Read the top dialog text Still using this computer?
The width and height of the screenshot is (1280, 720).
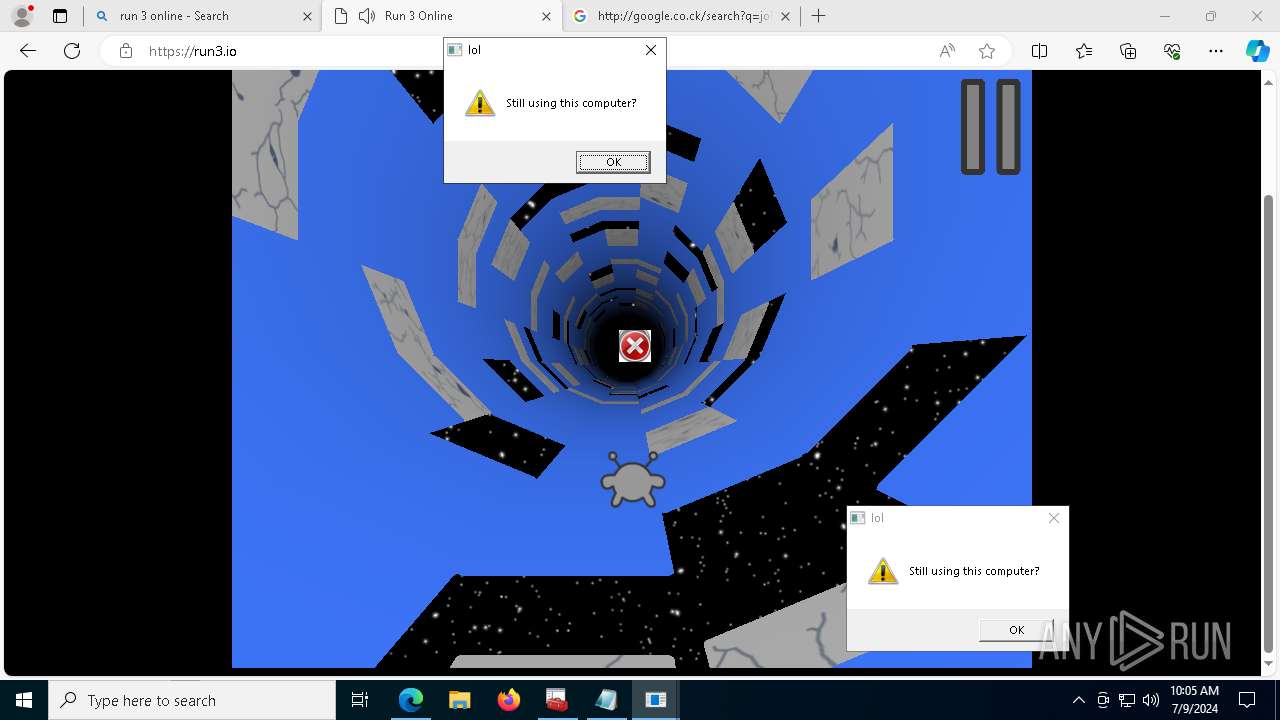tap(571, 103)
